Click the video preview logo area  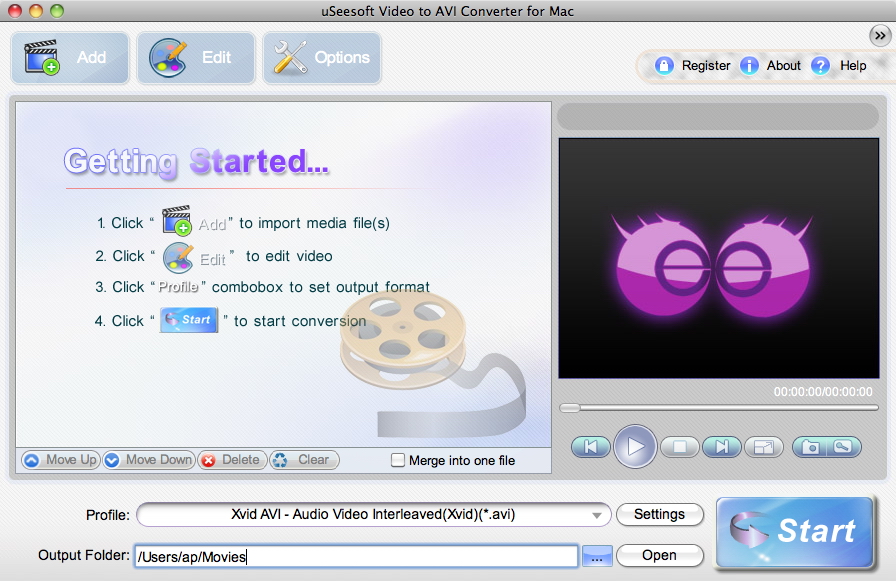click(719, 258)
